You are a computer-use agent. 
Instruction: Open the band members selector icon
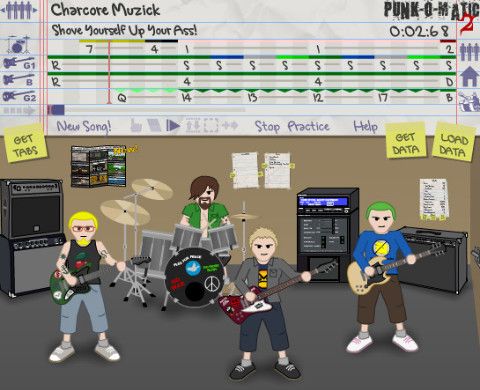(19, 11)
